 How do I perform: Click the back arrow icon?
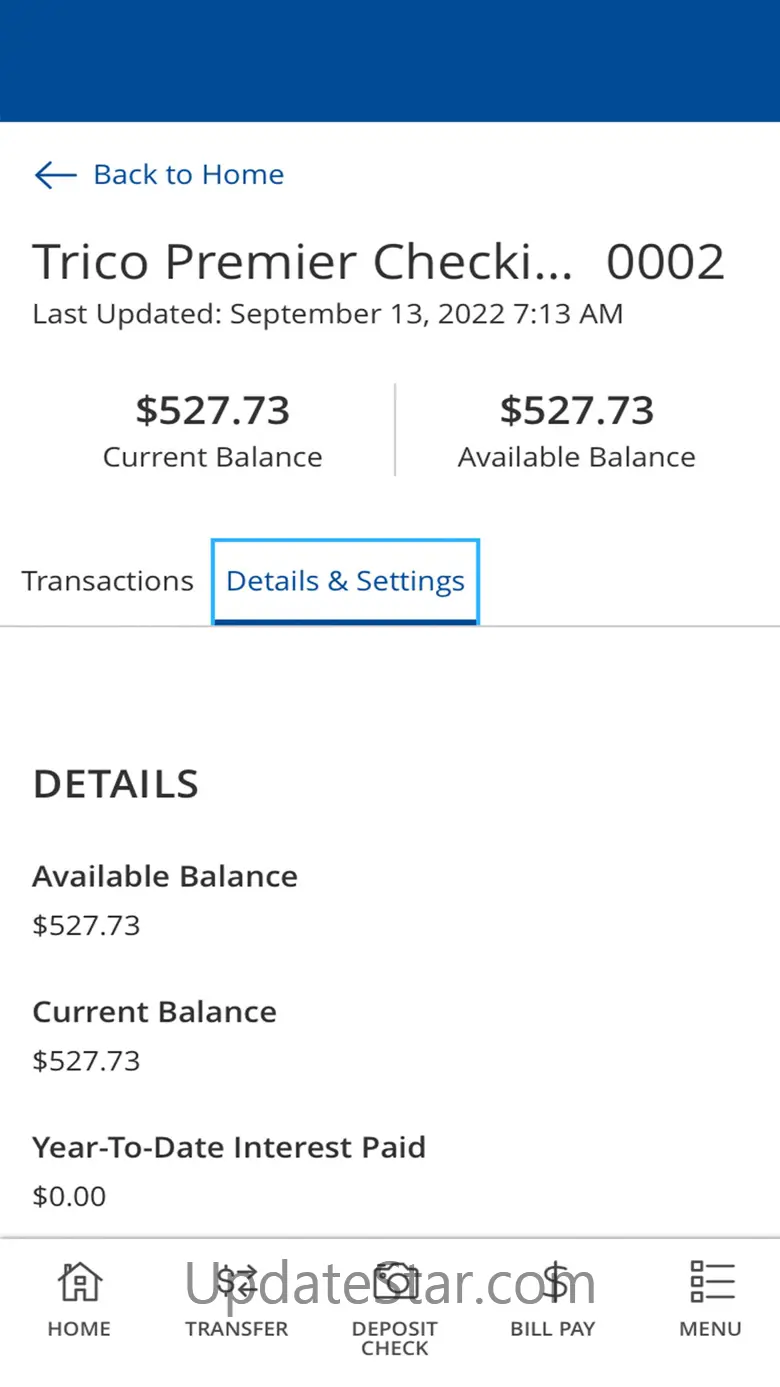pos(55,175)
